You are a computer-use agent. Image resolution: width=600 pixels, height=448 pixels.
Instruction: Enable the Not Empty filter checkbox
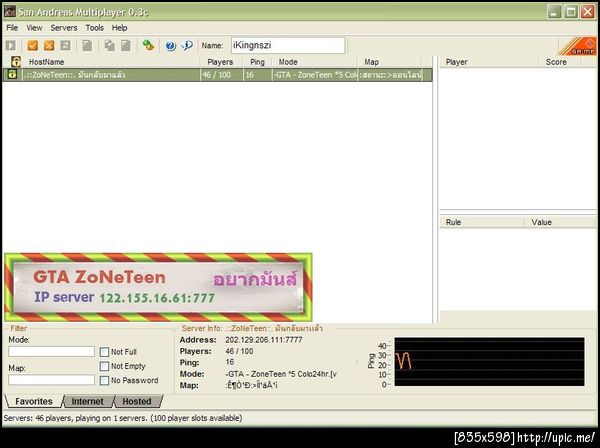click(x=104, y=366)
